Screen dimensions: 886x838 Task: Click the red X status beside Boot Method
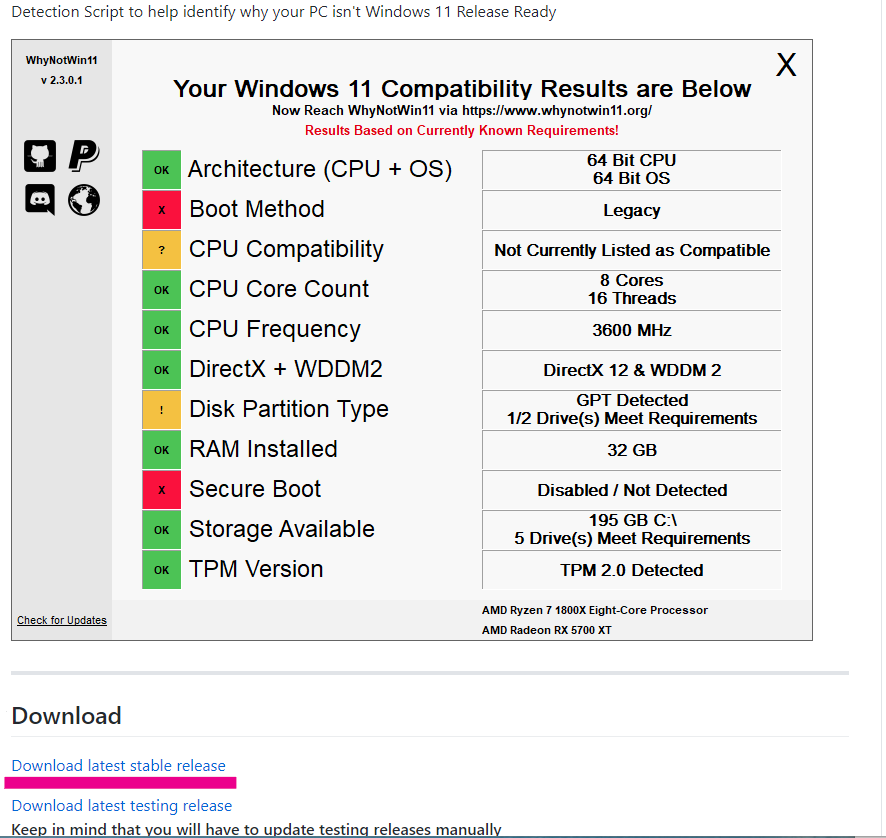(x=162, y=210)
